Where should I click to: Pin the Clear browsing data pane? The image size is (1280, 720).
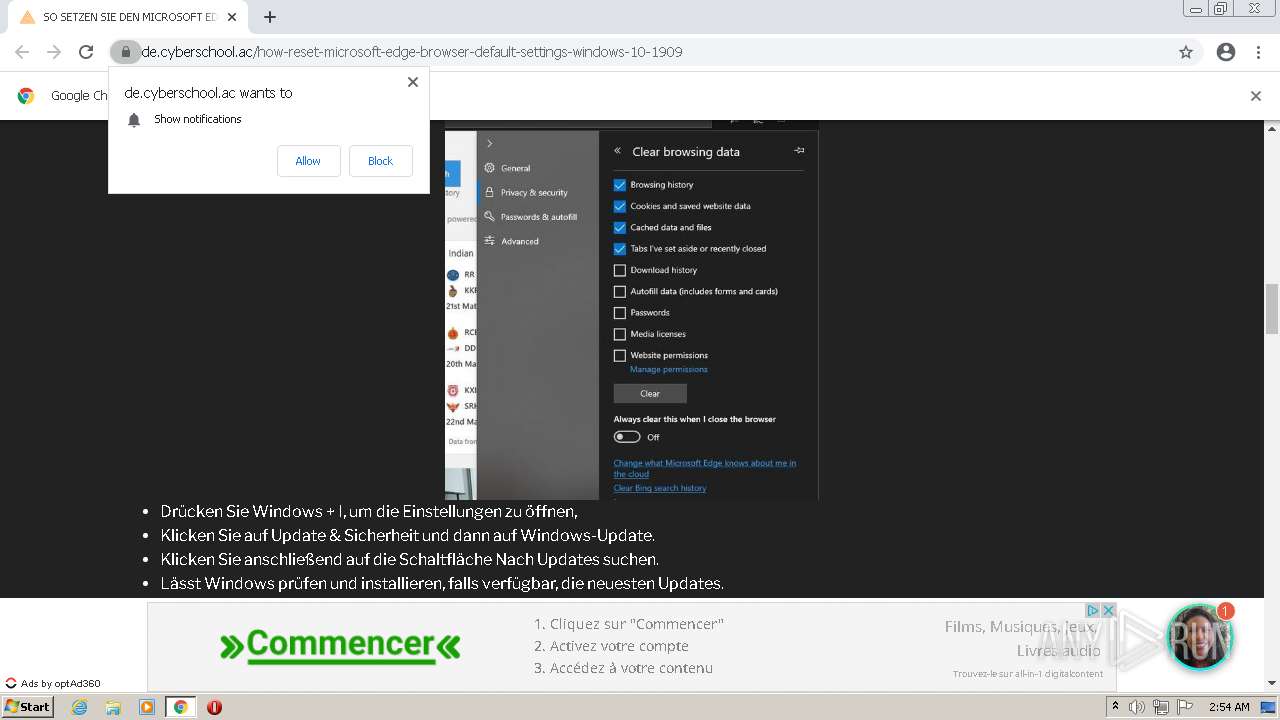799,150
